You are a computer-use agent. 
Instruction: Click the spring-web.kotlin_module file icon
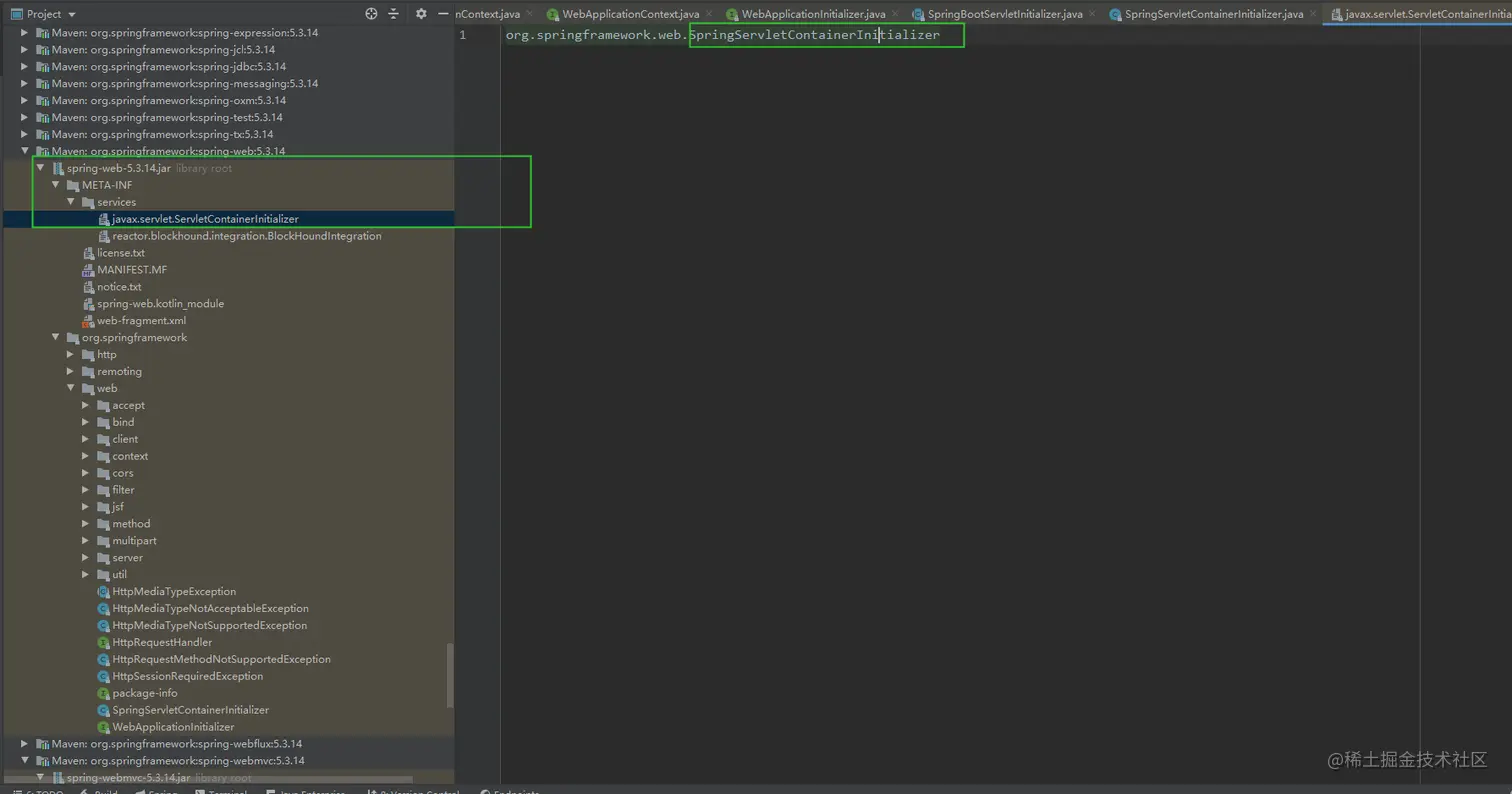89,304
